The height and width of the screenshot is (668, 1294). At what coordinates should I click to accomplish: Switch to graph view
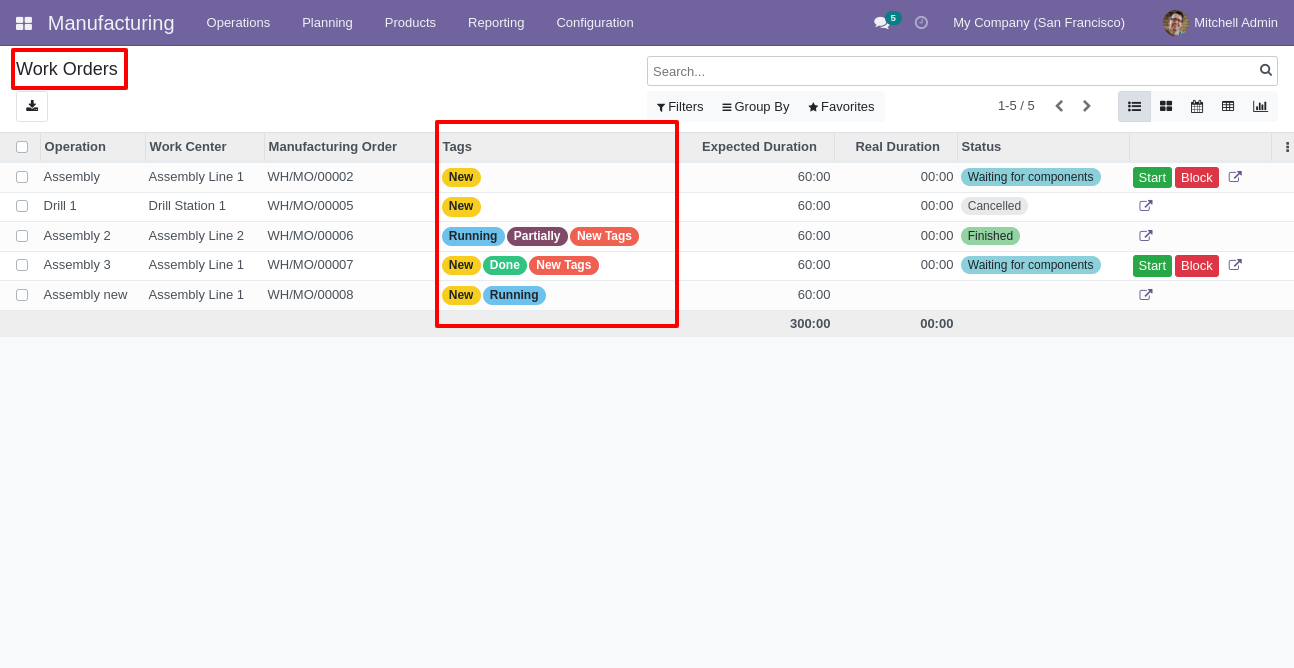(1260, 106)
